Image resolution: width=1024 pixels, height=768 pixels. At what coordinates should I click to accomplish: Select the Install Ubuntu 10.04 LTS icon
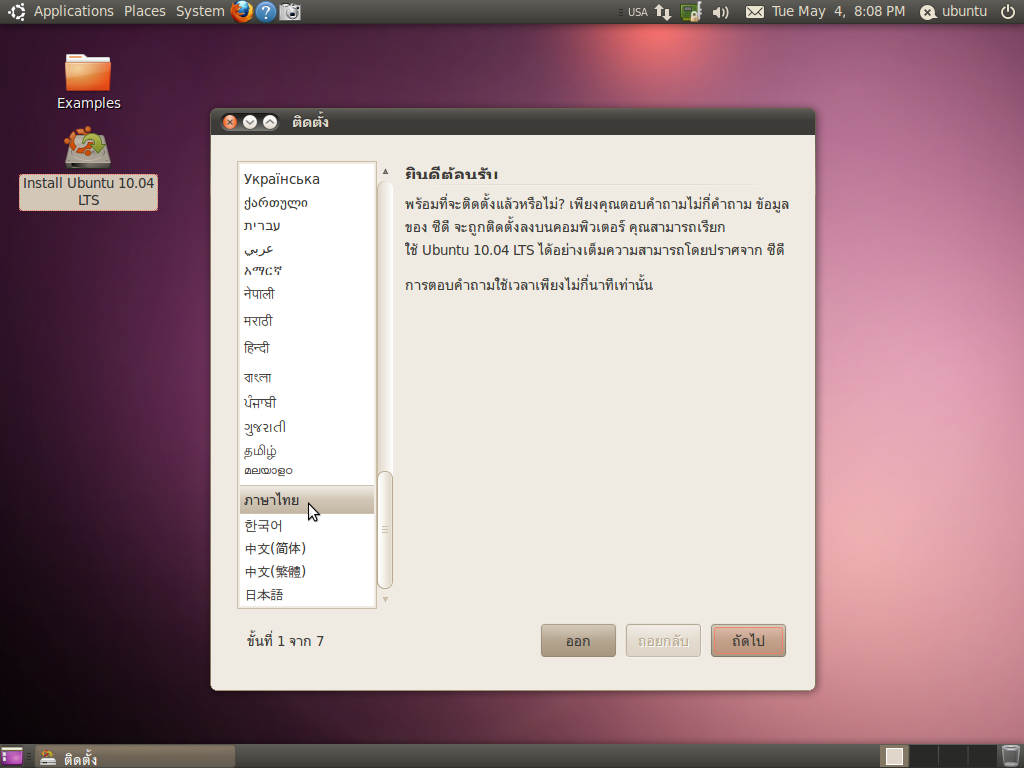tap(88, 168)
